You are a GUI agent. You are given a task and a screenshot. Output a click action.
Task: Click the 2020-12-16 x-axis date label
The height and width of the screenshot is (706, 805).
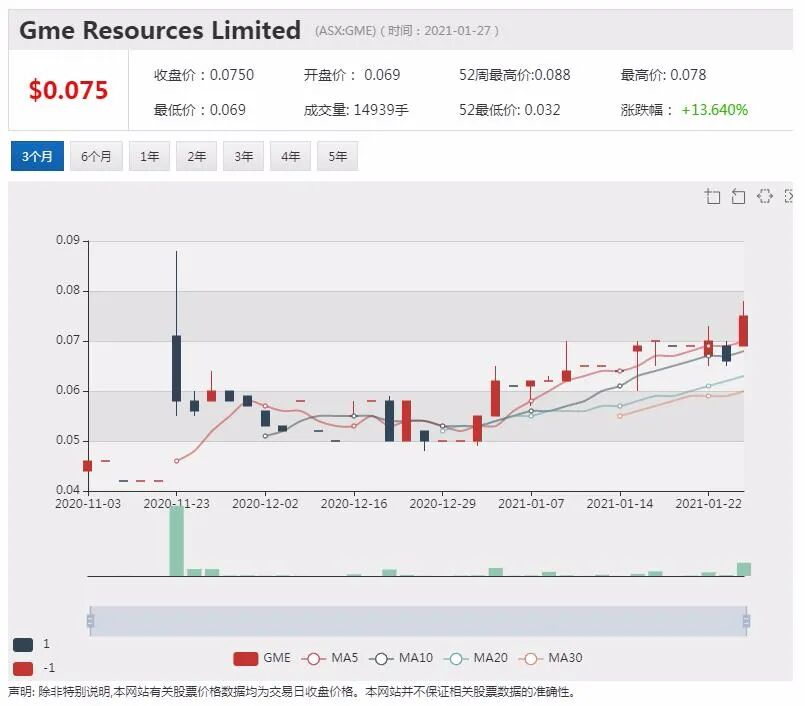[x=354, y=504]
